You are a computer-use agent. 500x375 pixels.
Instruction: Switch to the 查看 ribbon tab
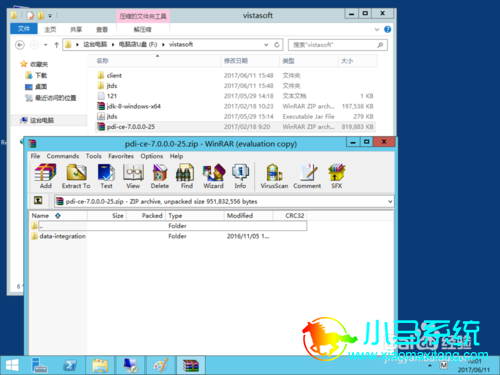click(x=102, y=30)
